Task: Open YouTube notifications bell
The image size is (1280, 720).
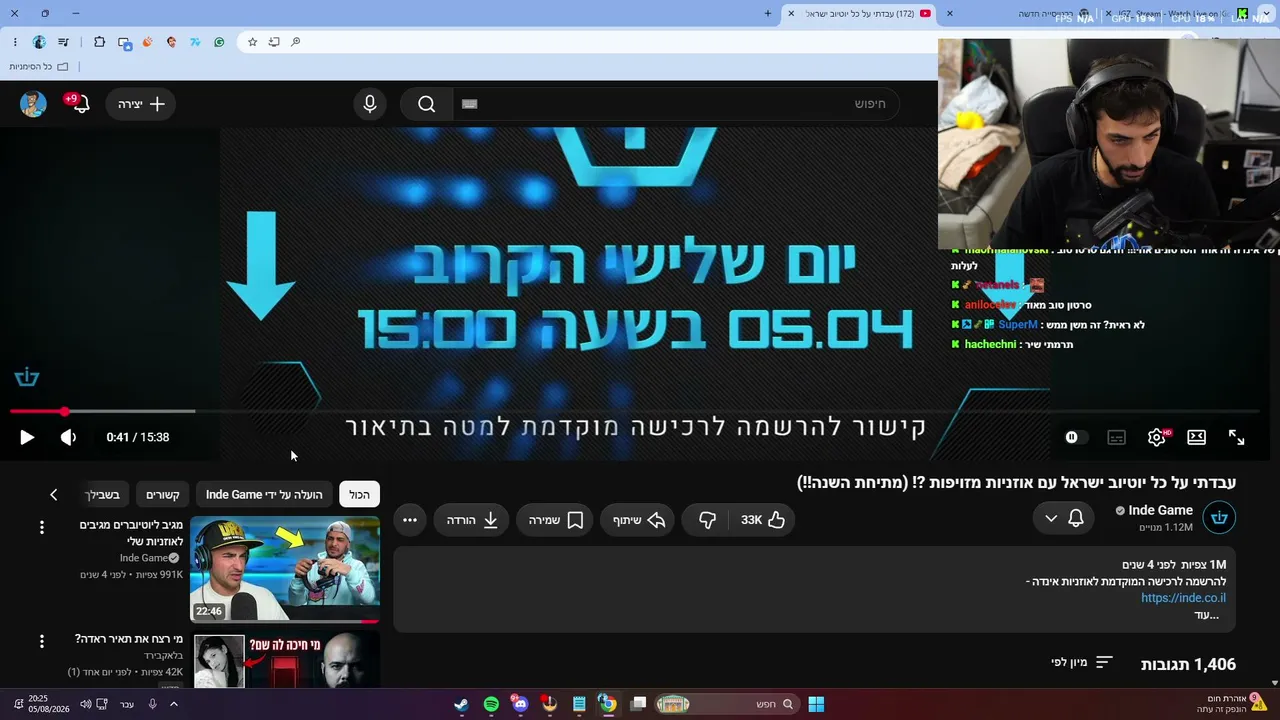Action: [80, 104]
